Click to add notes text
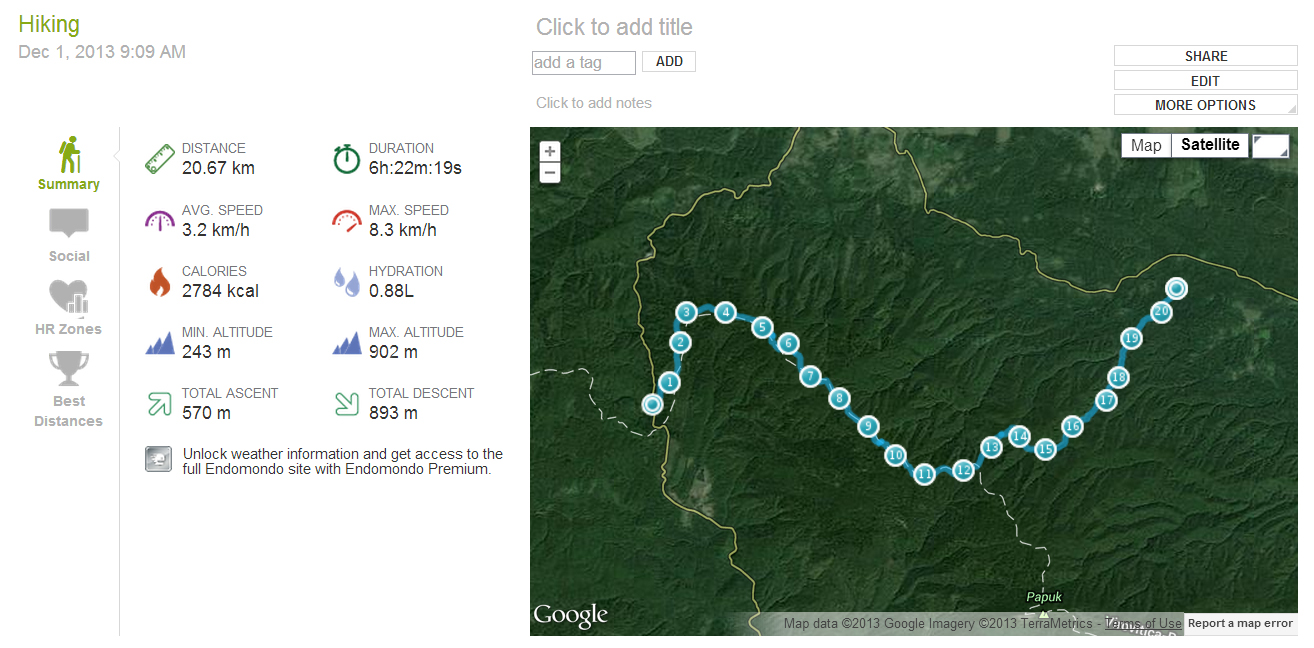This screenshot has width=1314, height=648. point(594,103)
